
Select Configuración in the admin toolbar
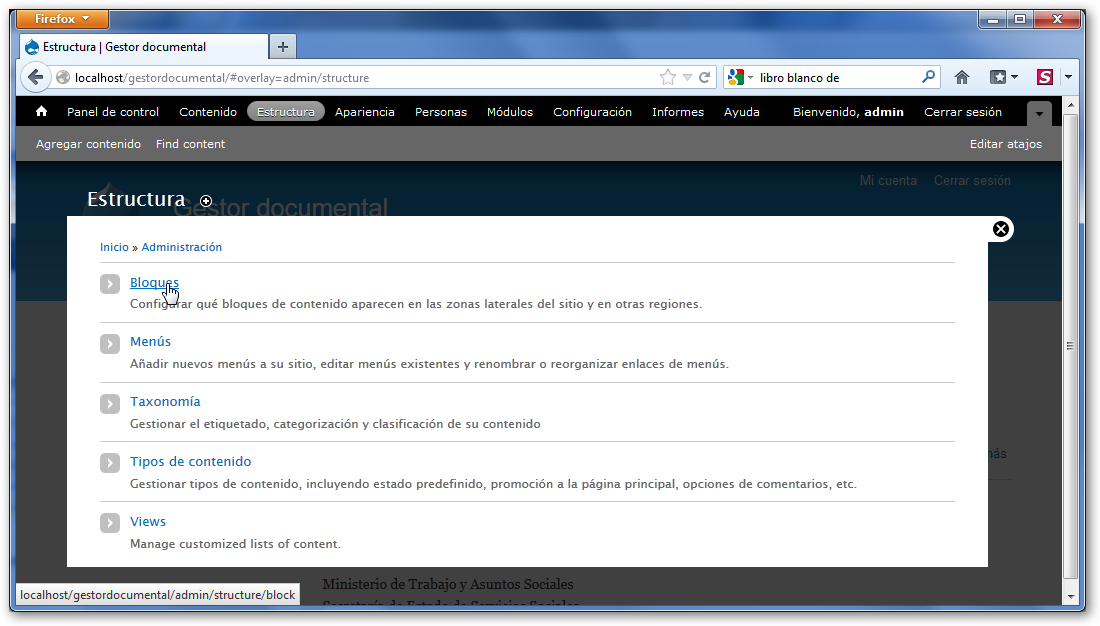tap(592, 112)
